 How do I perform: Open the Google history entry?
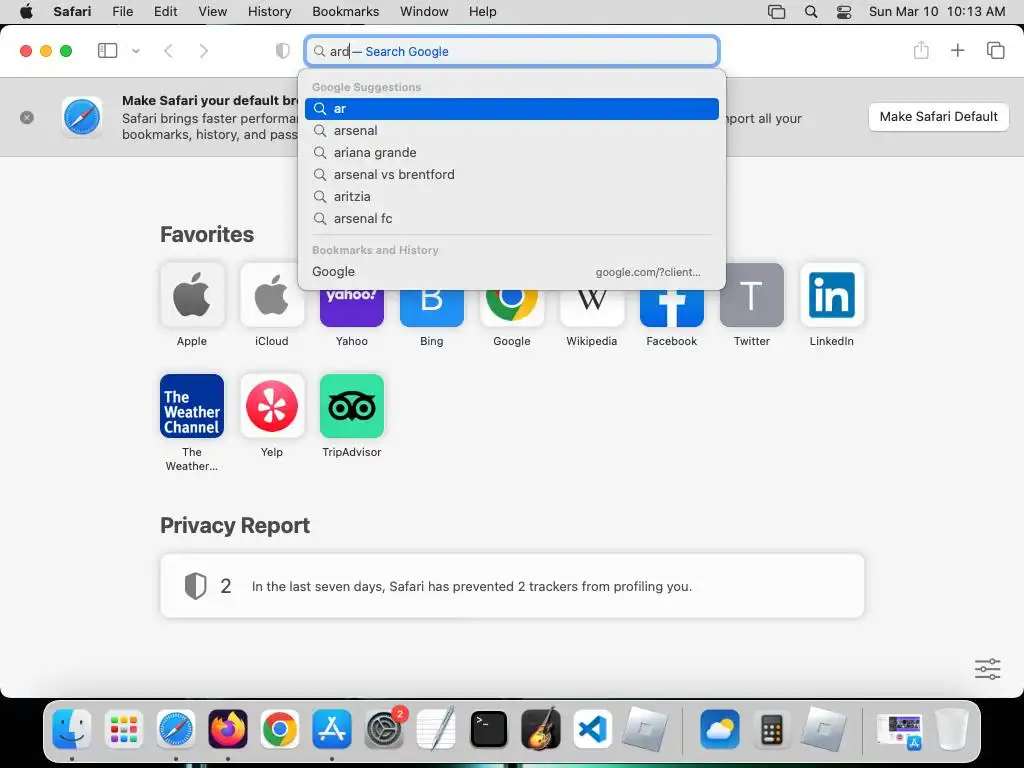pos(512,272)
